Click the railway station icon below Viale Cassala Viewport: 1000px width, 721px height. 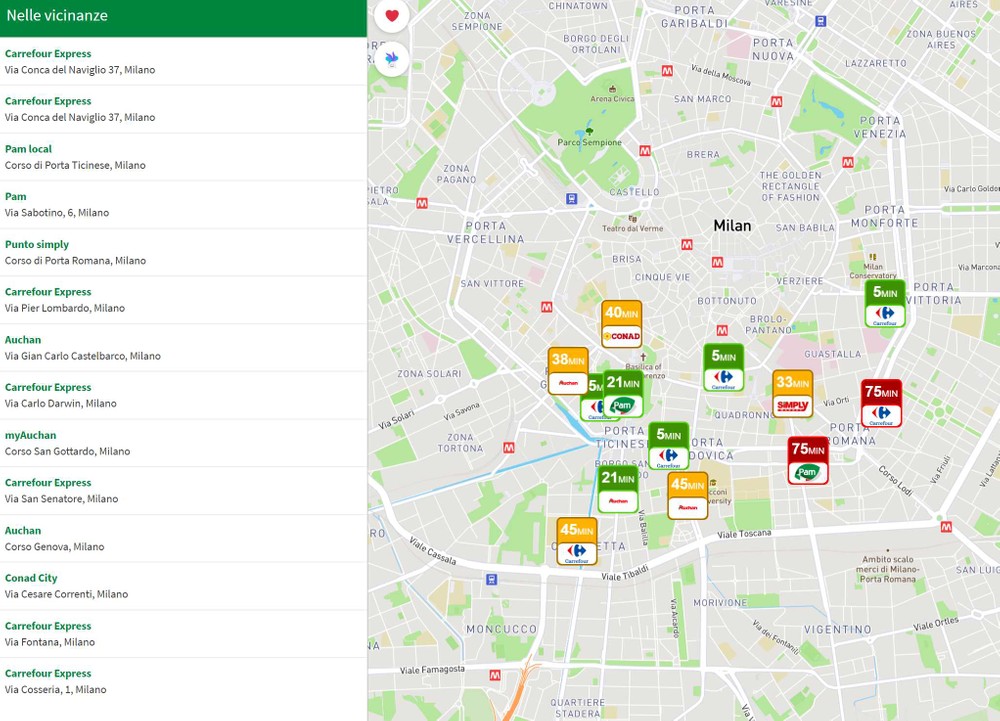tap(491, 579)
